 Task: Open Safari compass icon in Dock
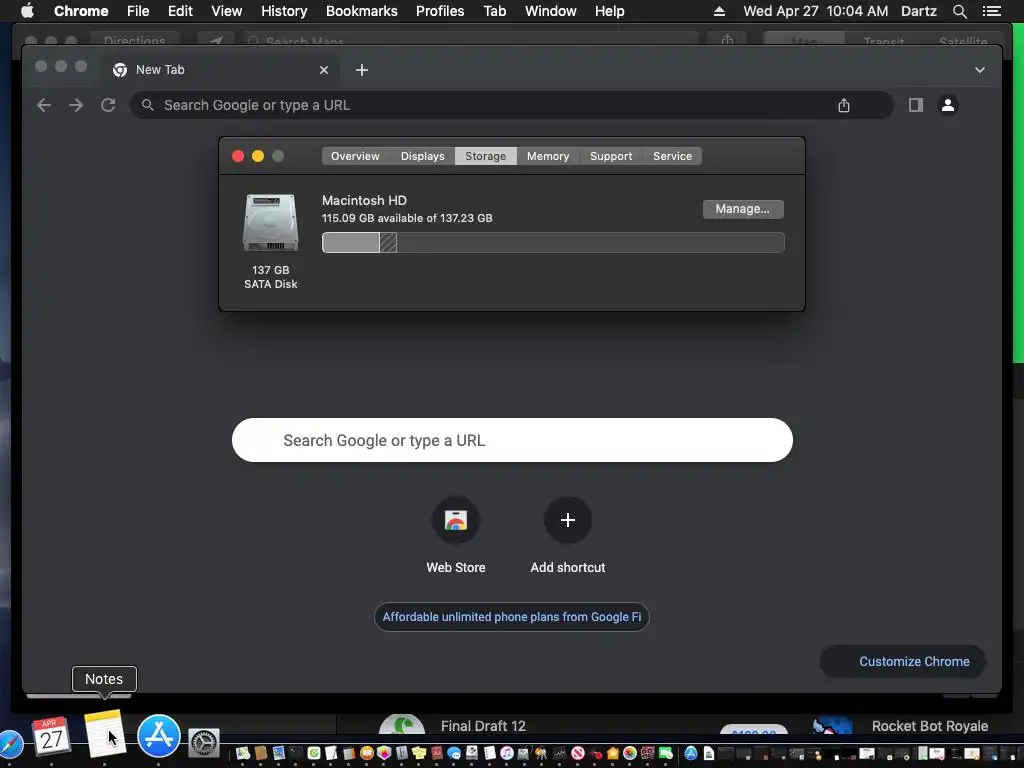pos(9,744)
